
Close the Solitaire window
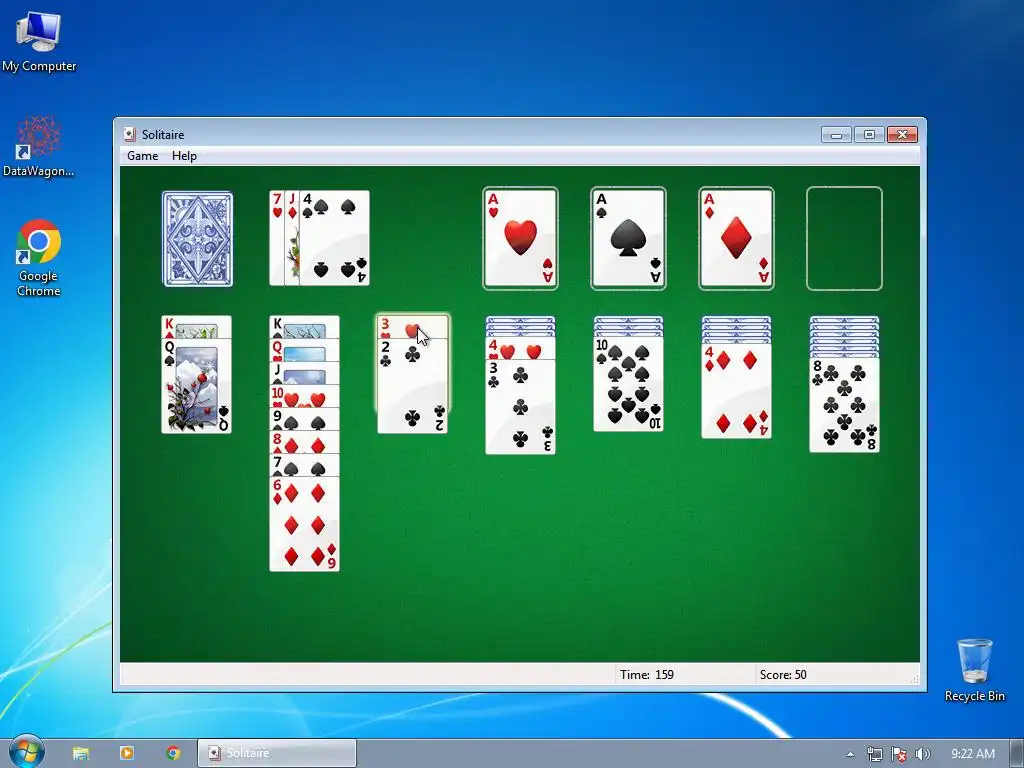[902, 135]
